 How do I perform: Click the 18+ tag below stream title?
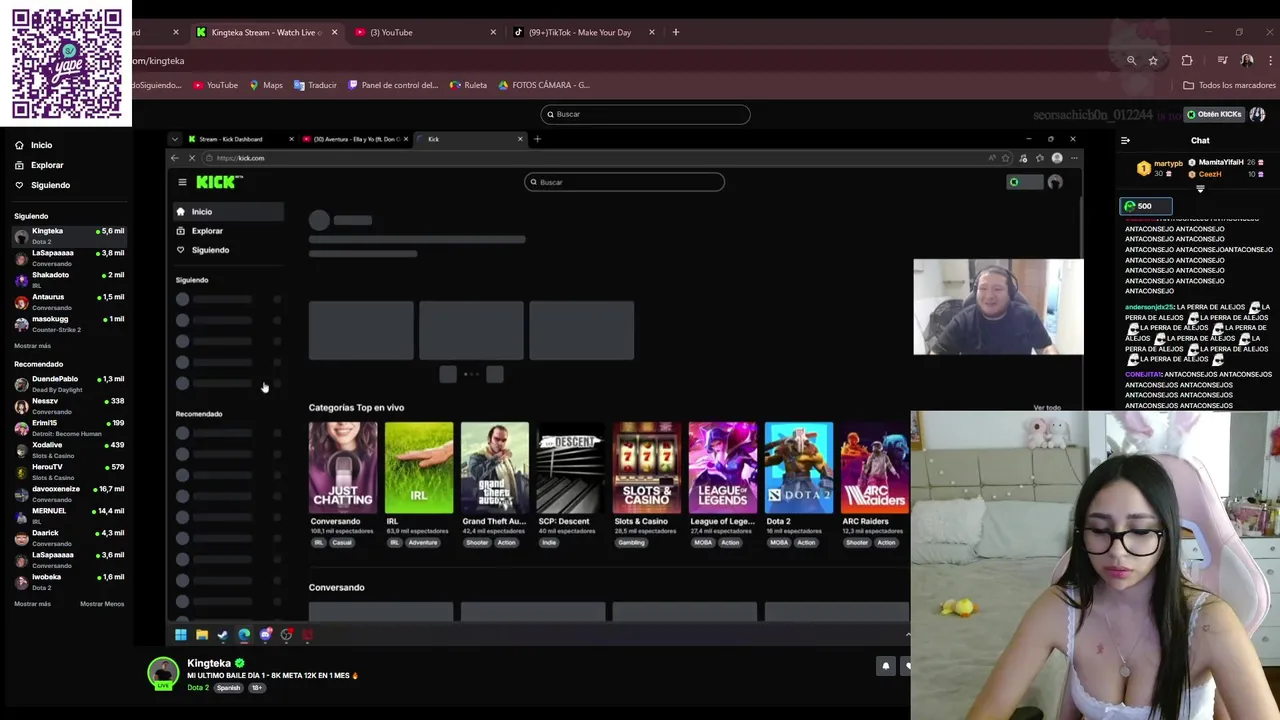tap(256, 688)
